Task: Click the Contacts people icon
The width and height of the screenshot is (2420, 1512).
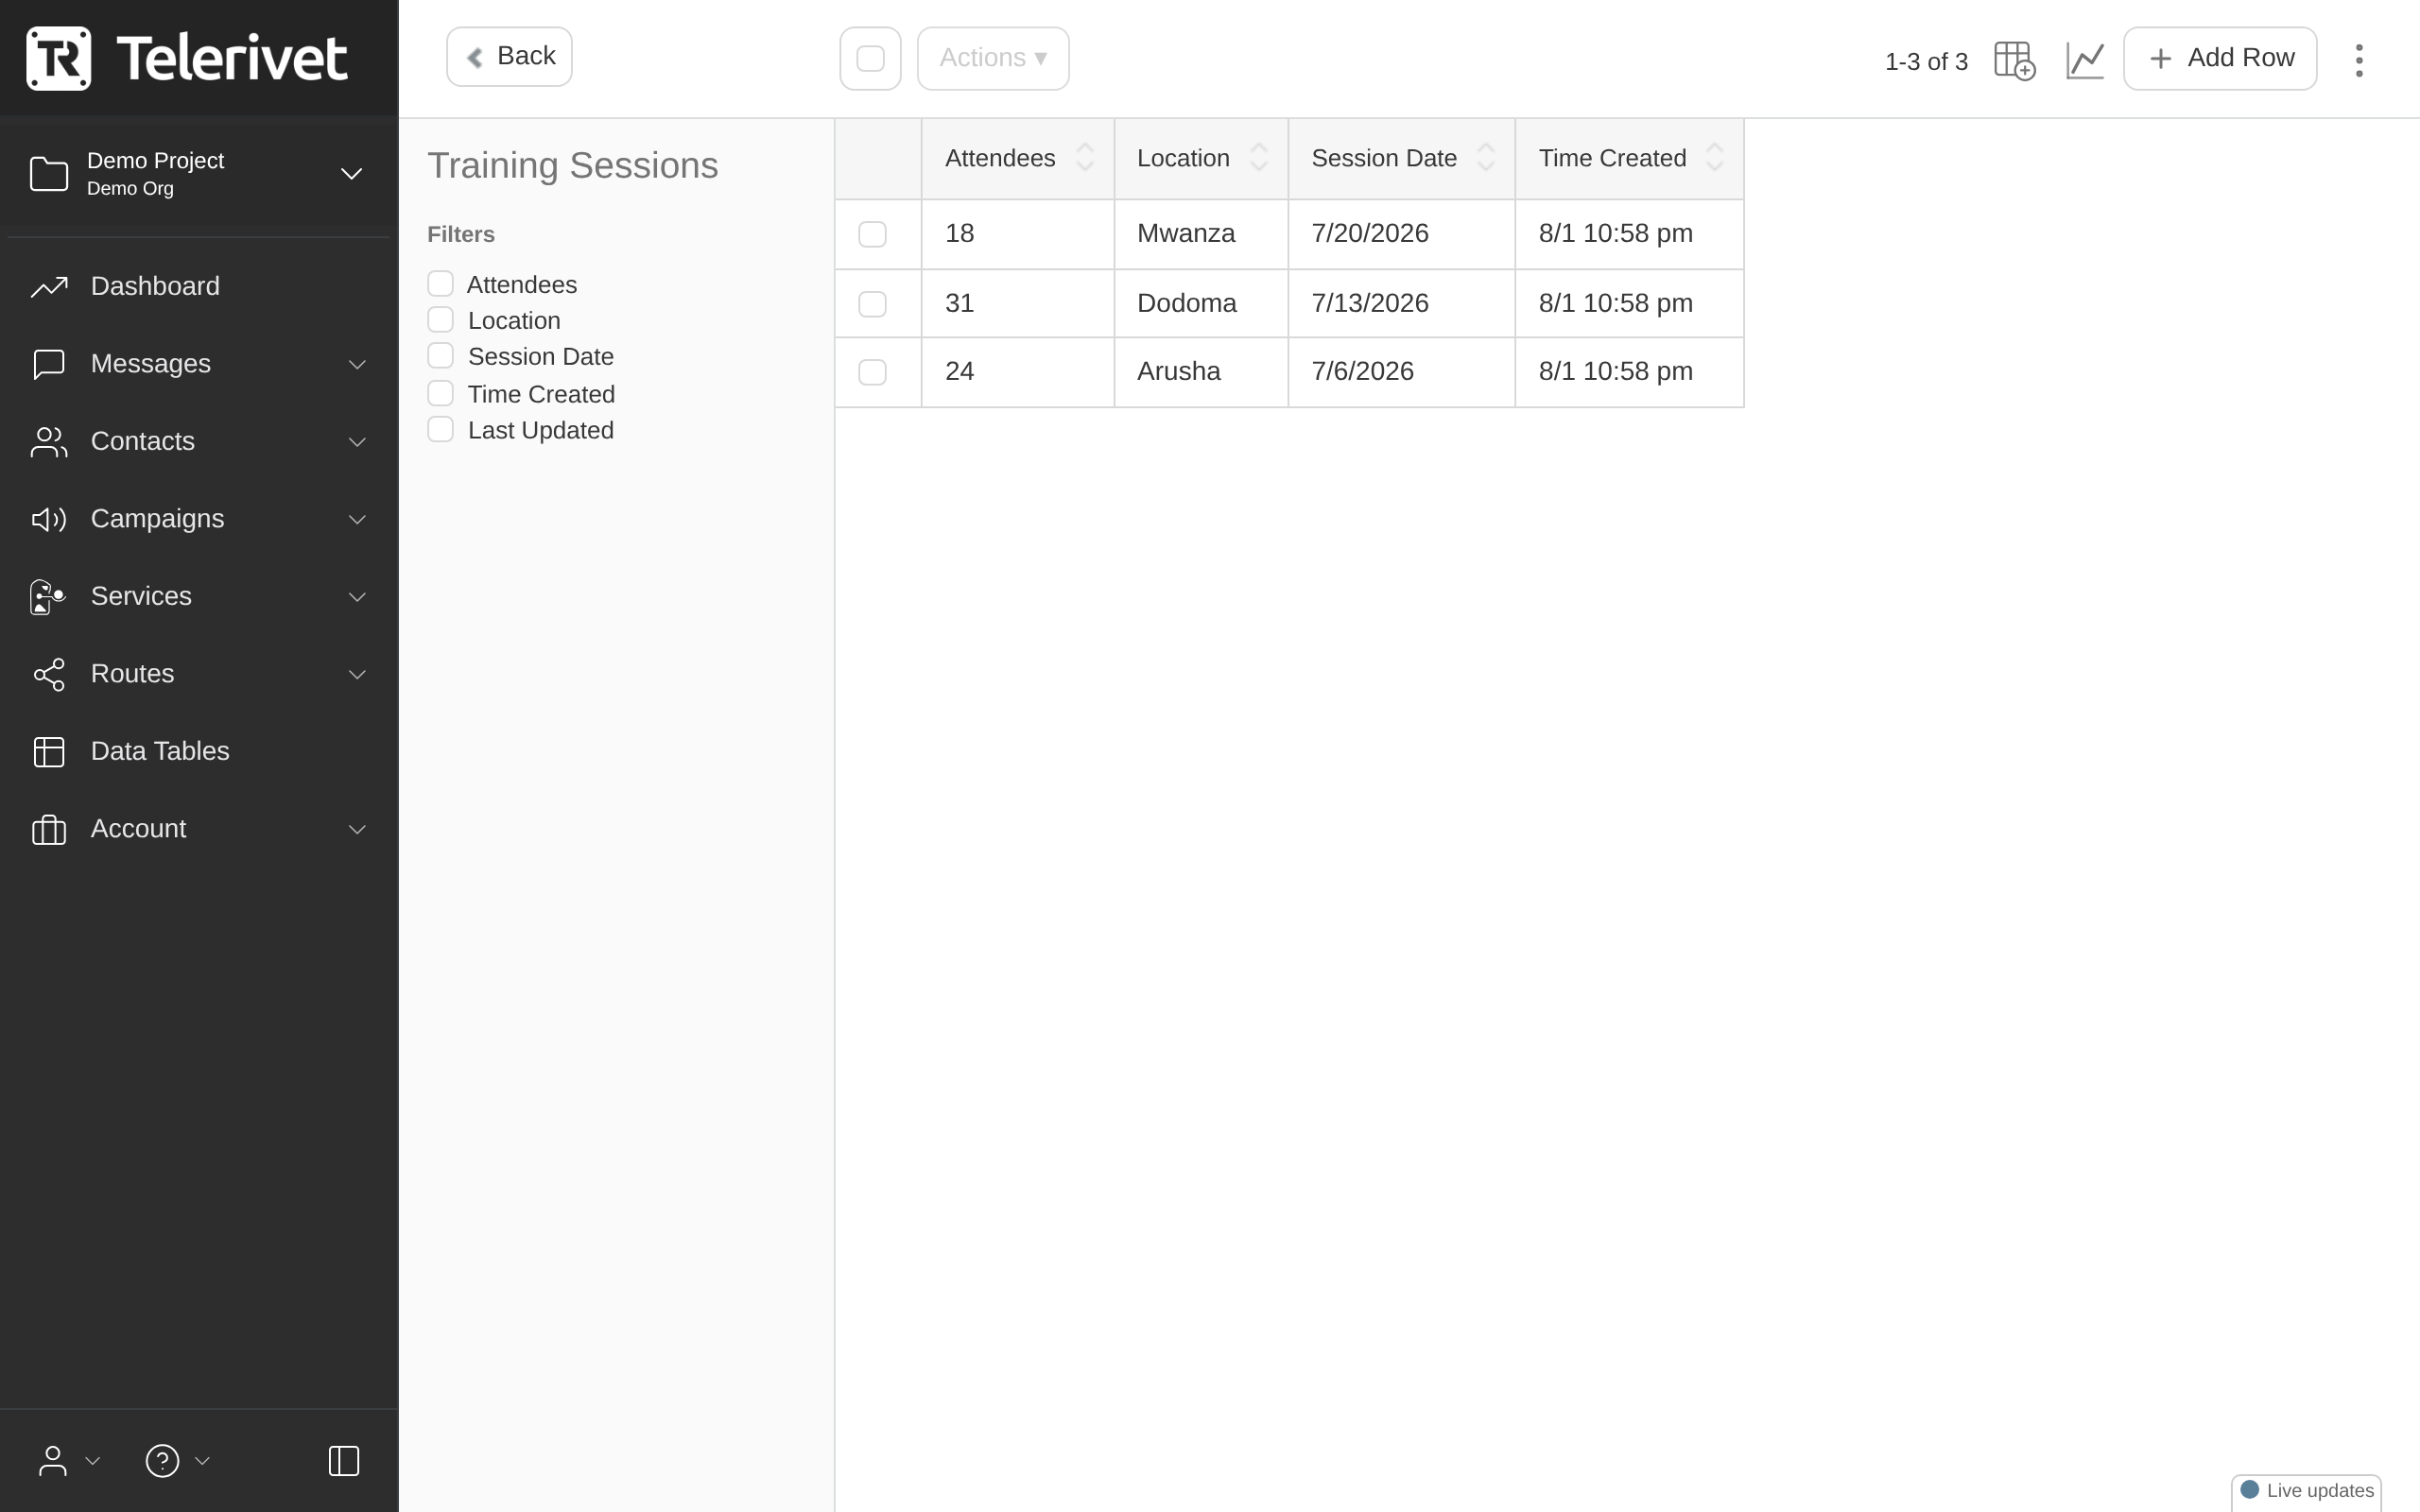Action: pyautogui.click(x=49, y=441)
